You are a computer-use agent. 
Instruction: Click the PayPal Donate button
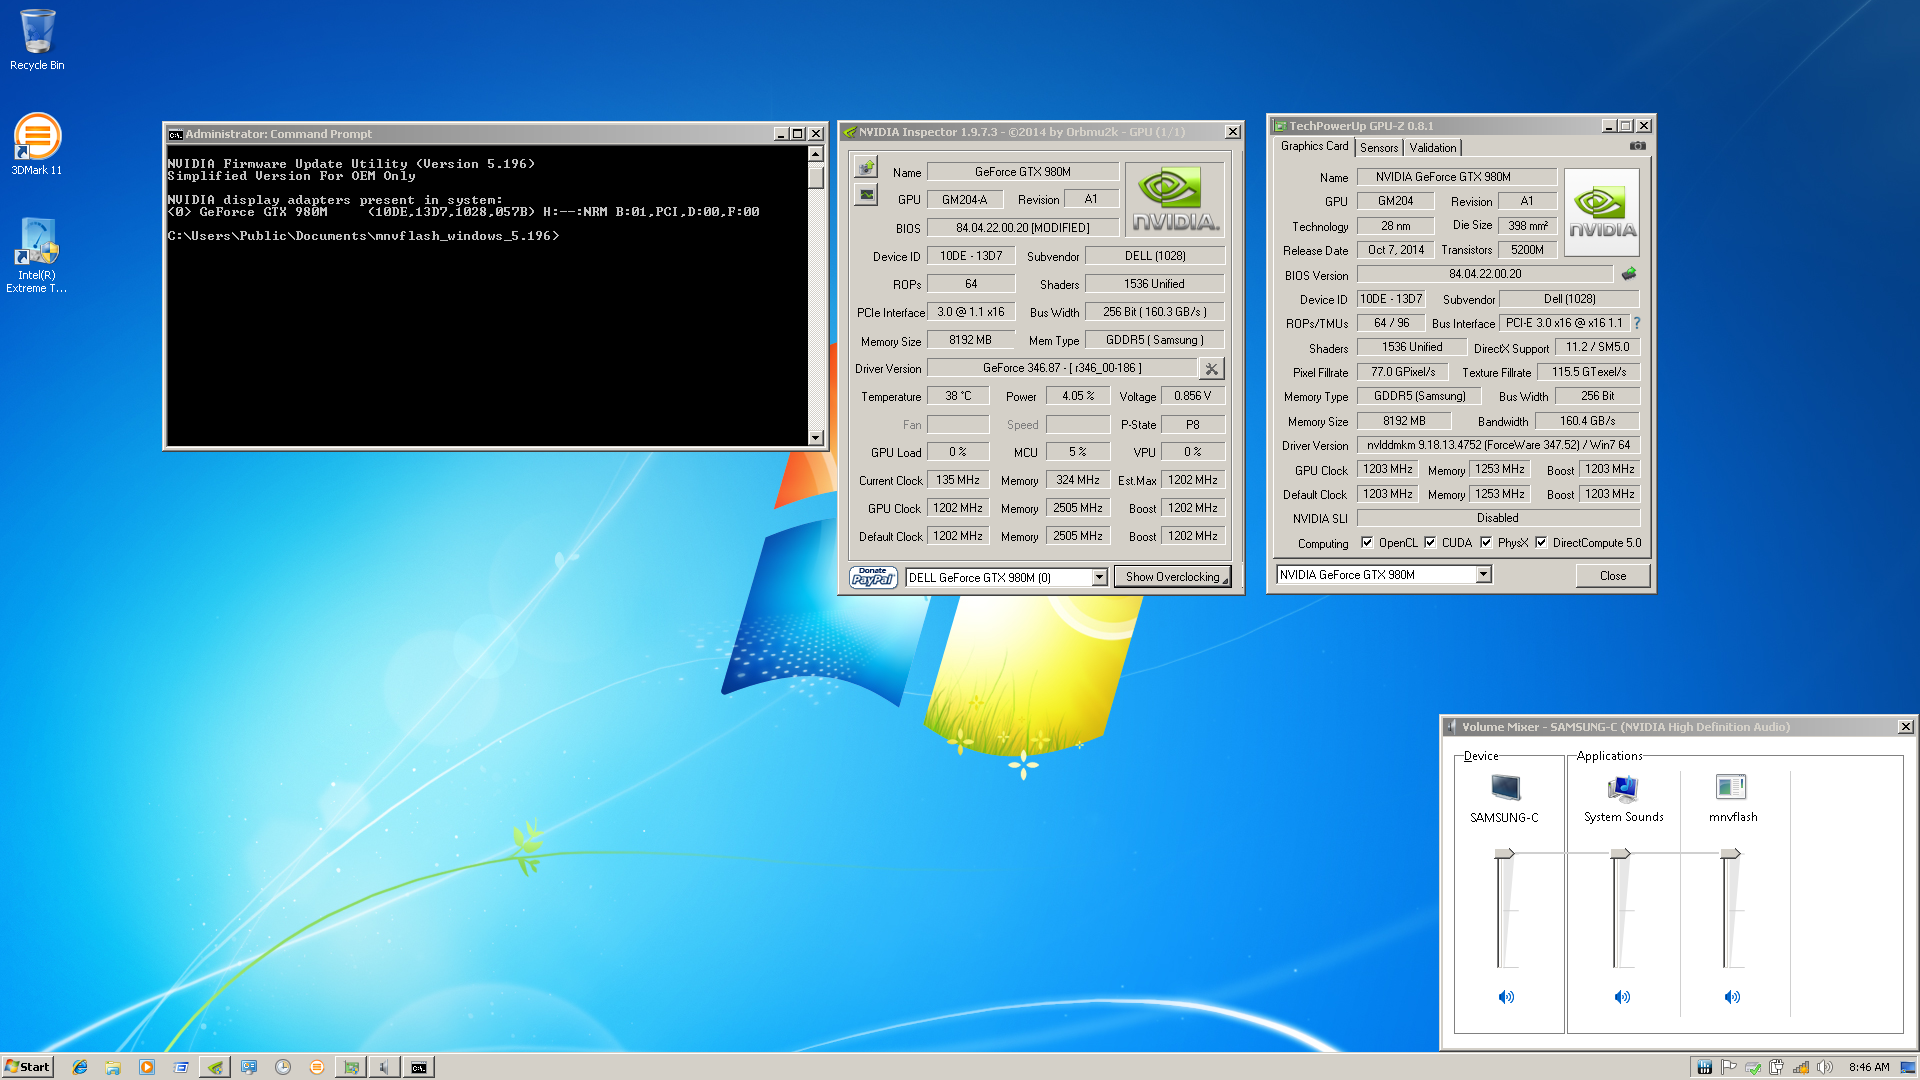pos(872,577)
